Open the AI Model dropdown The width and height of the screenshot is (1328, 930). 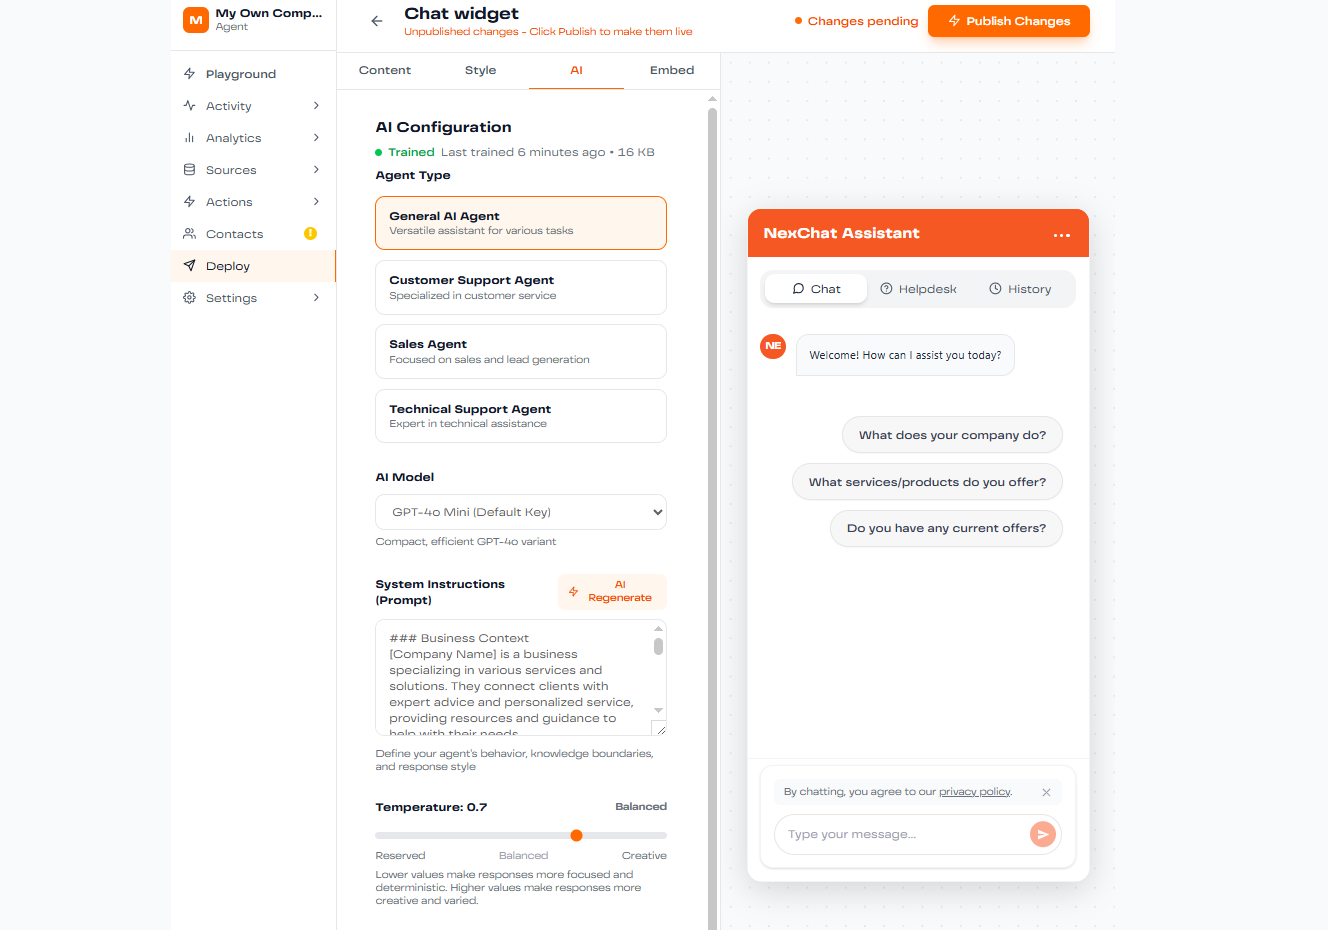pyautogui.click(x=520, y=512)
